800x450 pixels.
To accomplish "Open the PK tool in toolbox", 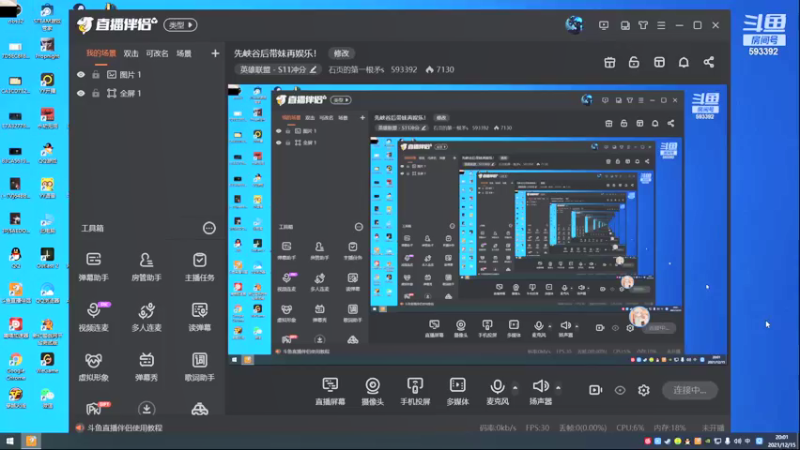I will click(96, 408).
